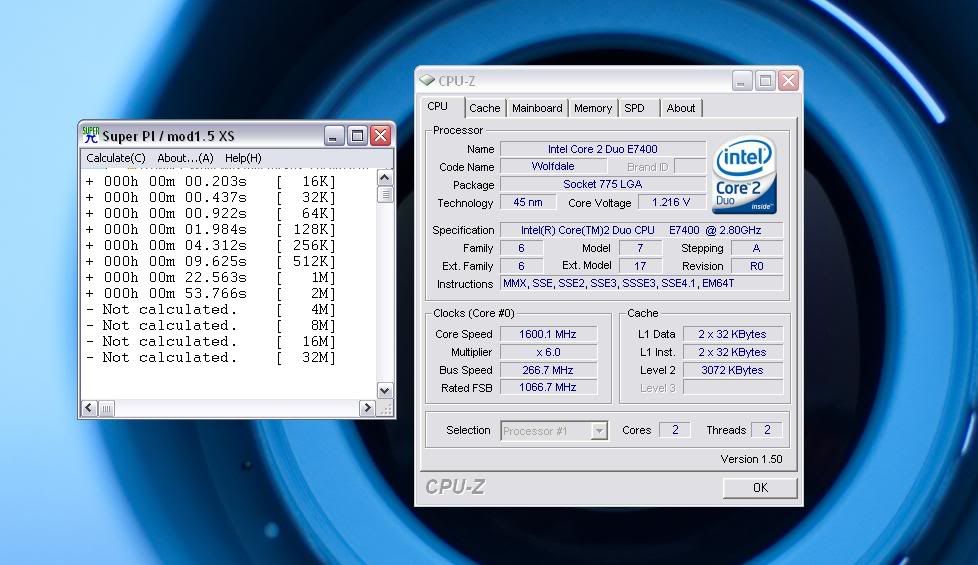The image size is (978, 565).
Task: Click the window resize grip in Super PI
Action: (385, 408)
